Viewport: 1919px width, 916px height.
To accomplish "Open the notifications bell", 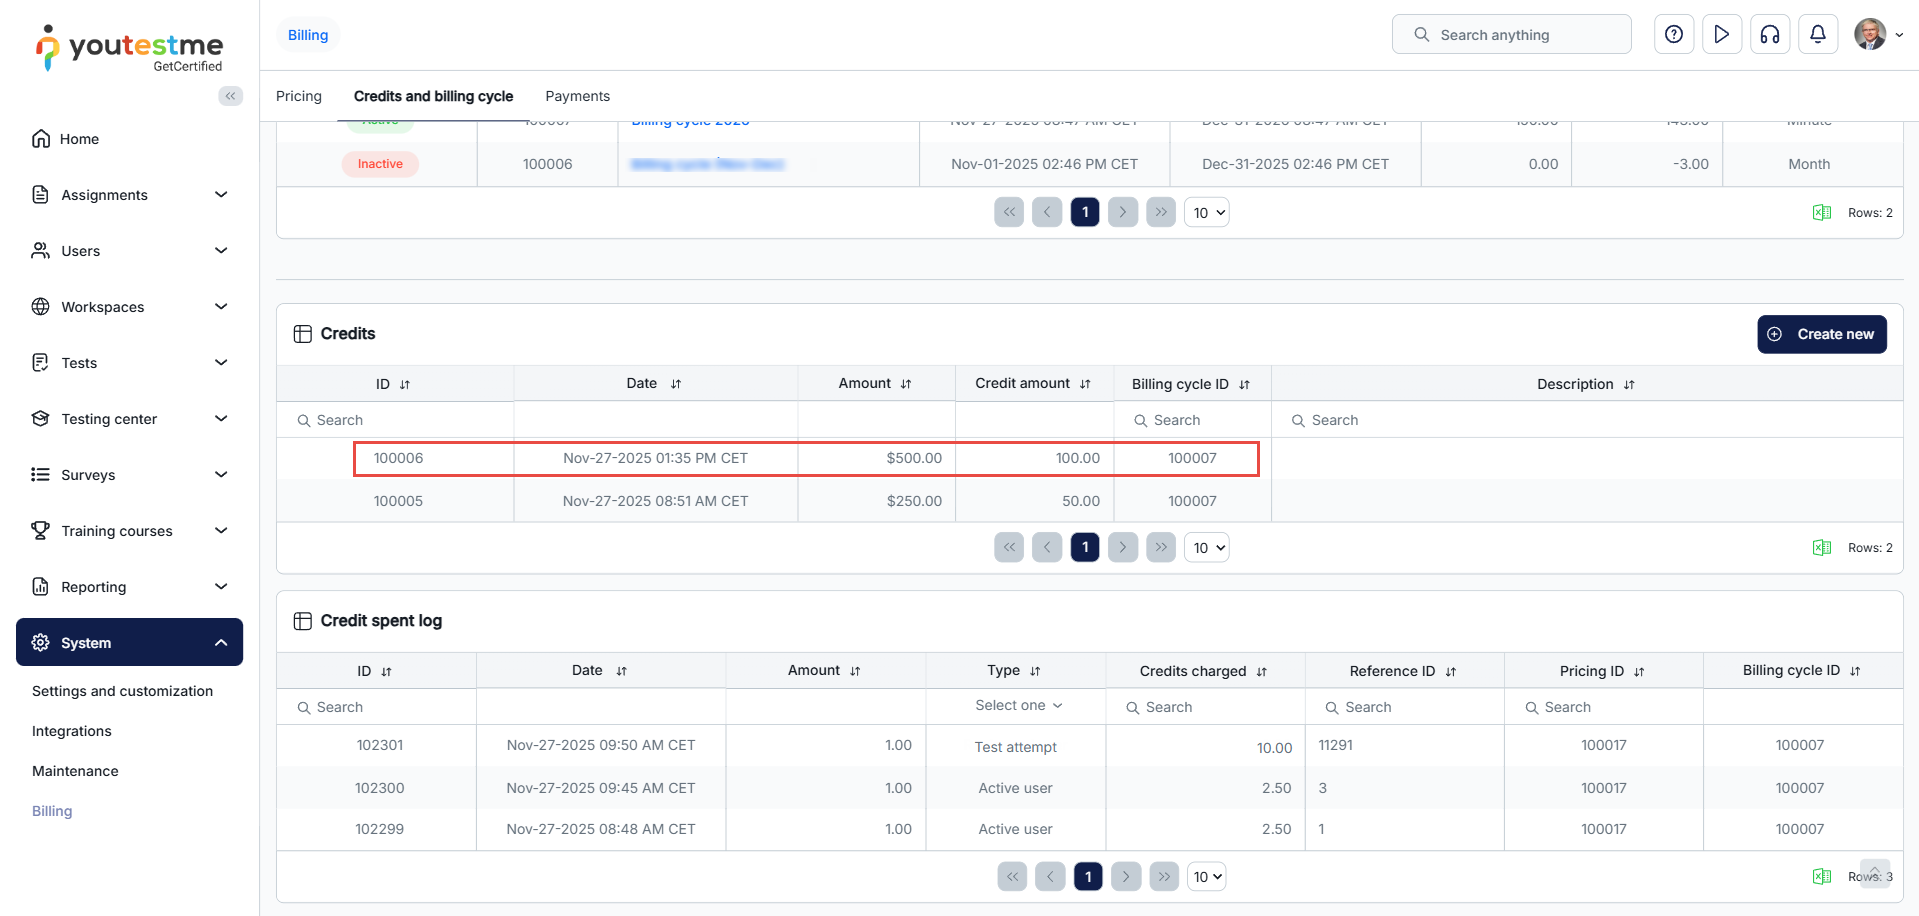I will [1817, 35].
